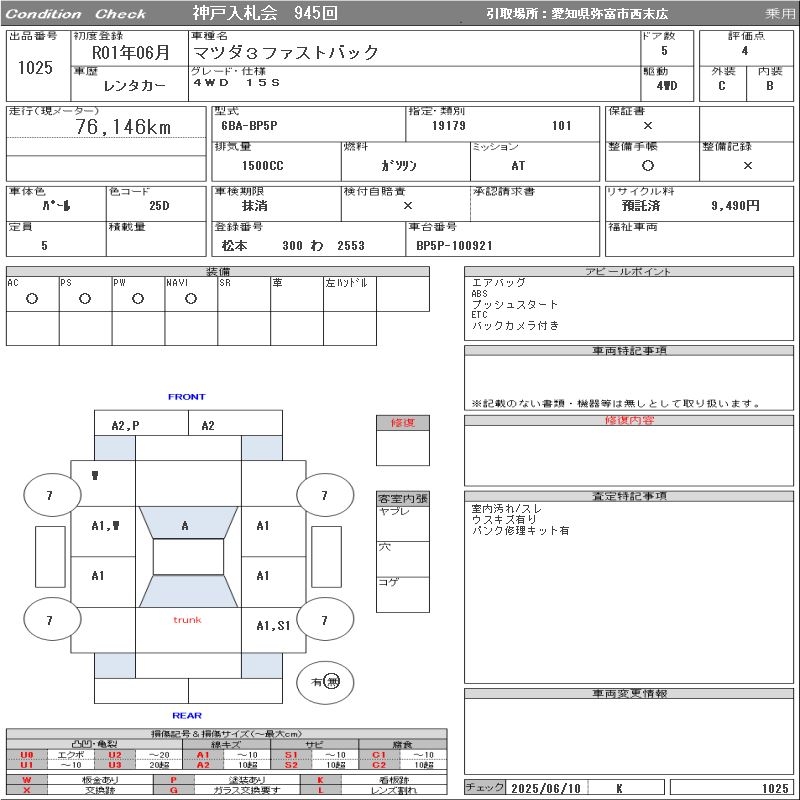This screenshot has width=800, height=800.
Task: Click the × mark under 検付自賠責
Action: tap(408, 206)
